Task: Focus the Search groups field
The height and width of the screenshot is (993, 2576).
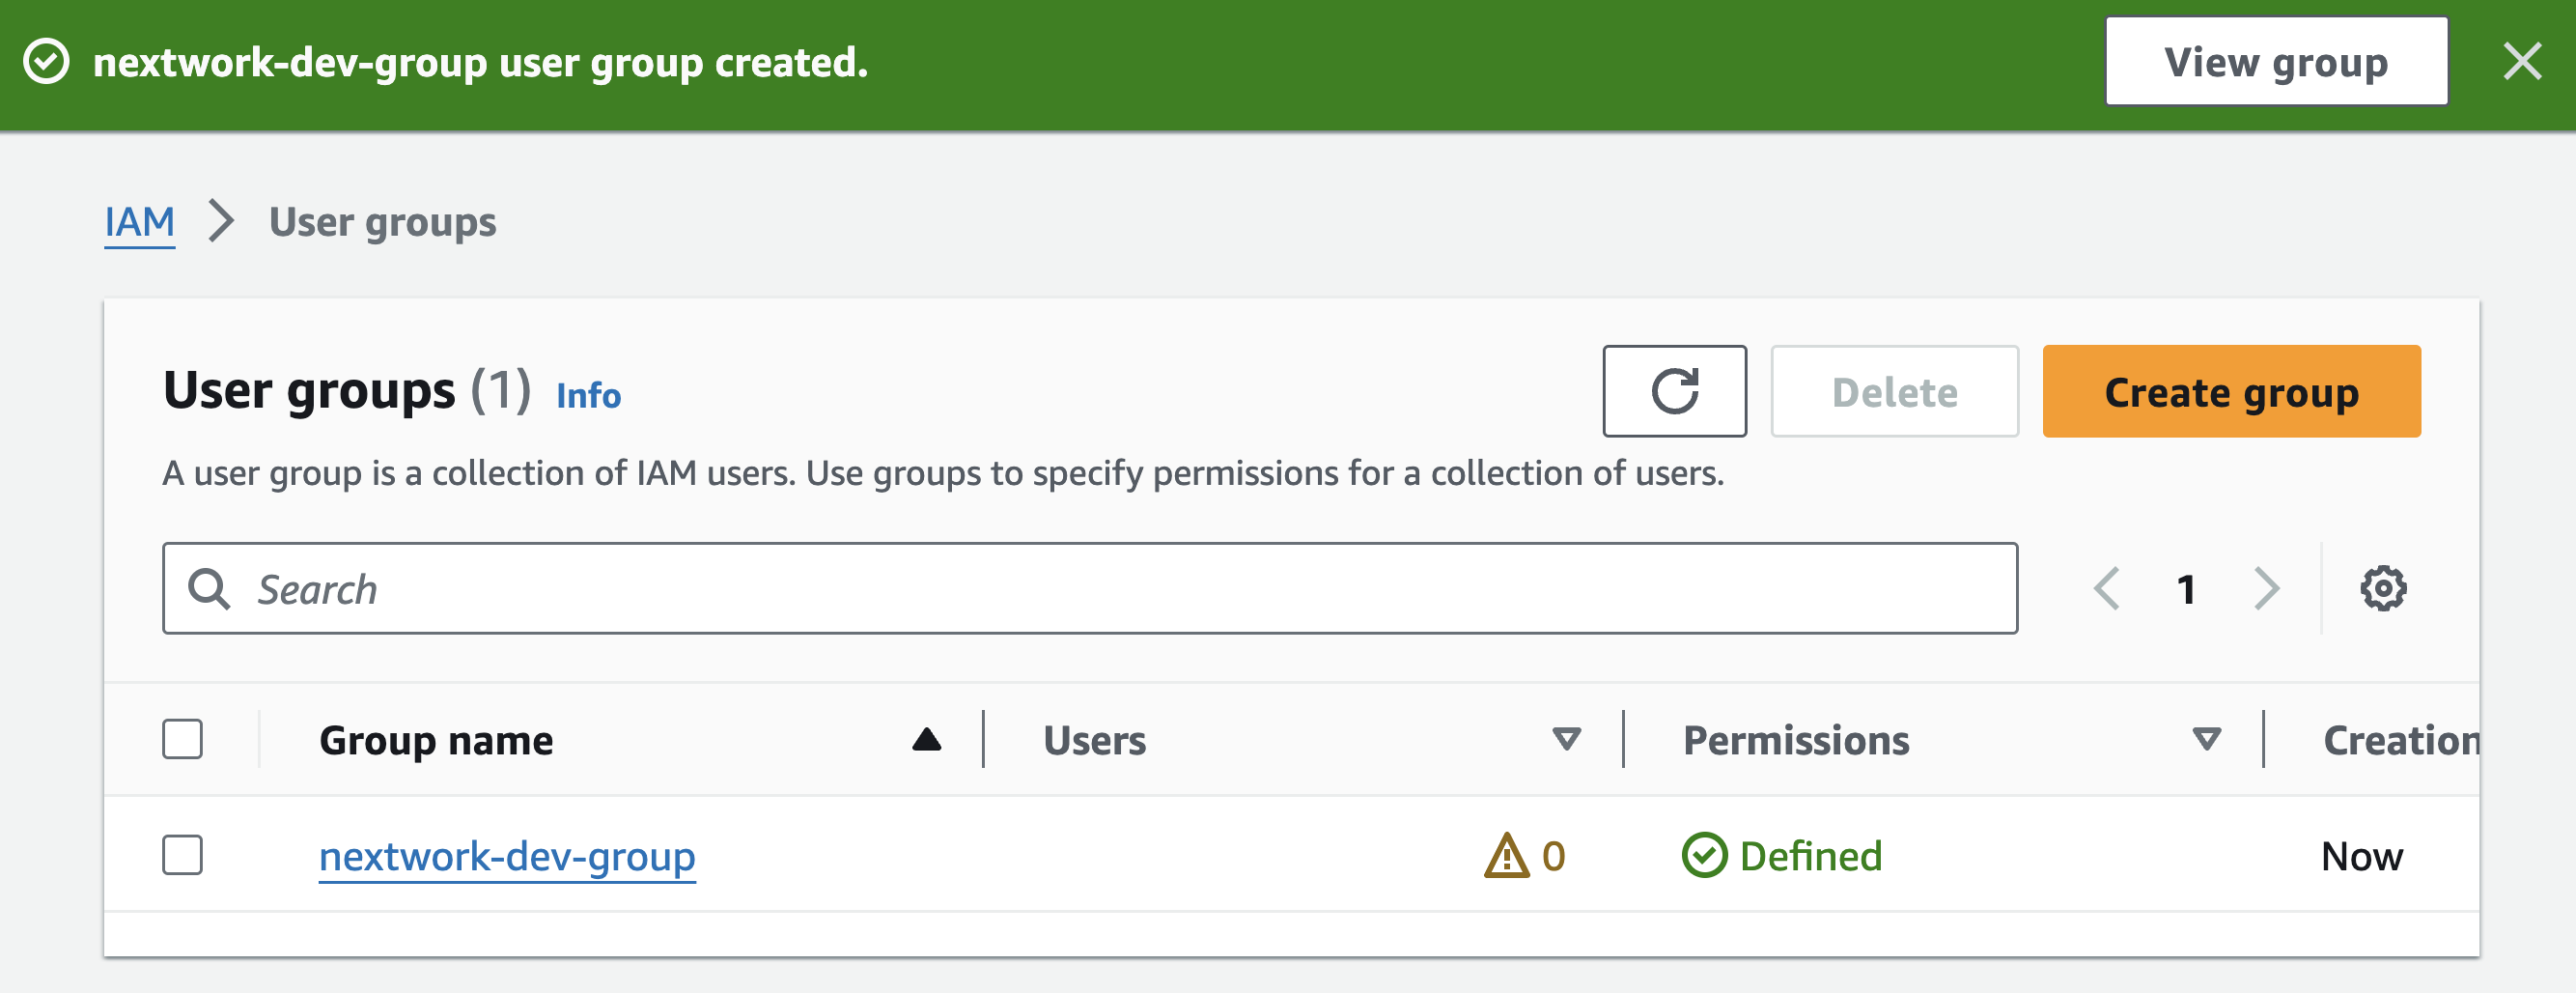Action: coord(1090,589)
